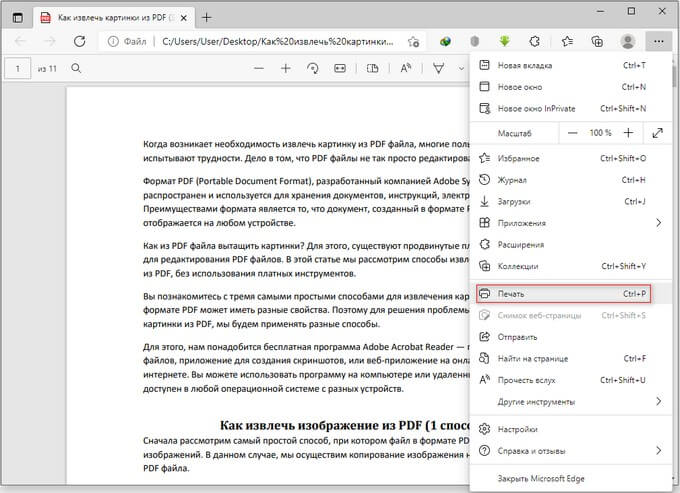Screen dimensions: 680x493
Task: Open the gray shield extension icon
Action: 475,42
